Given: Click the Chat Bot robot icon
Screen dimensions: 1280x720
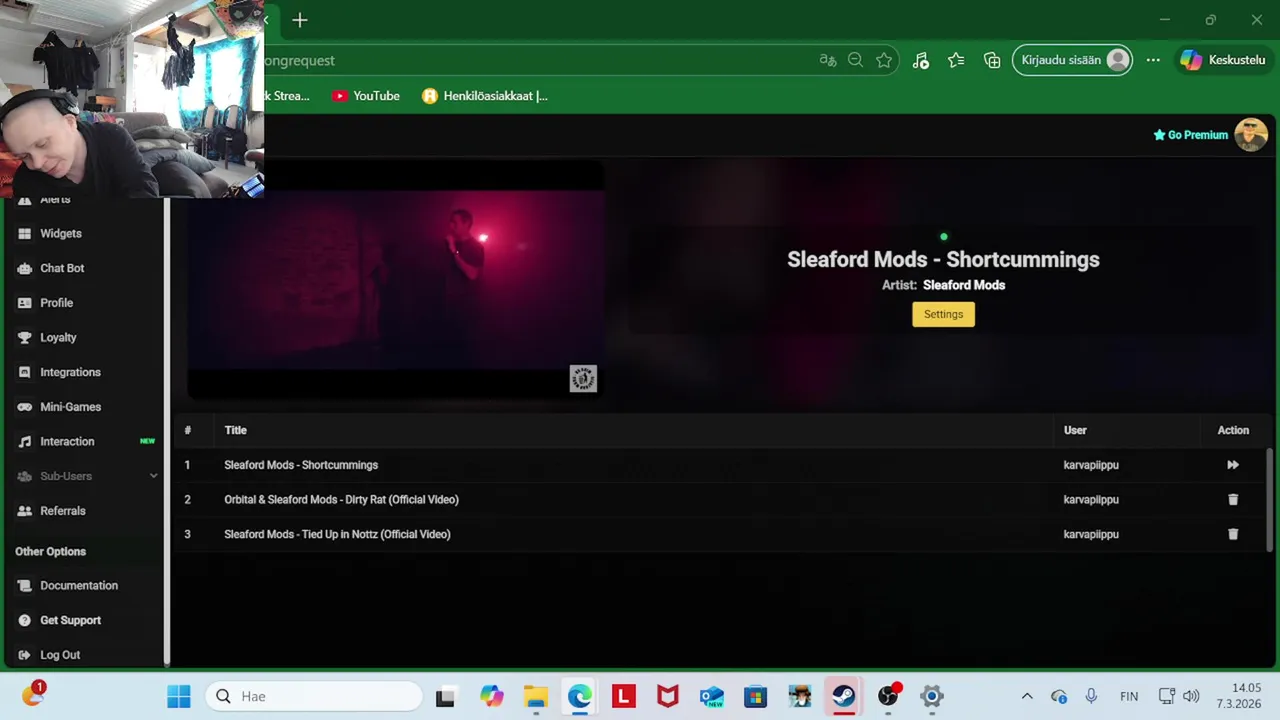Looking at the screenshot, I should 25,268.
